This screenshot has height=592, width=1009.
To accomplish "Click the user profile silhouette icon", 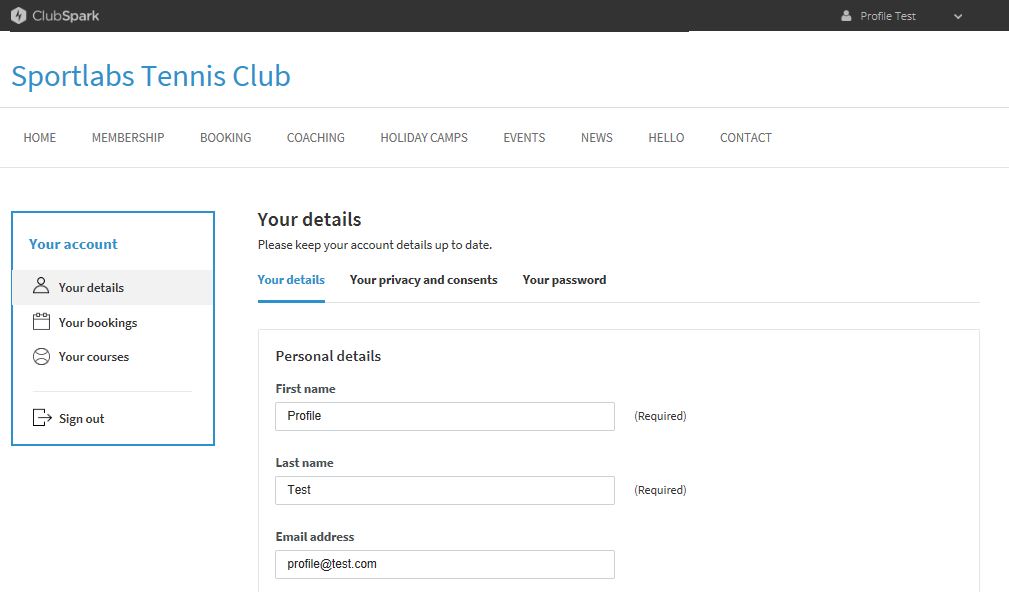I will tap(846, 16).
